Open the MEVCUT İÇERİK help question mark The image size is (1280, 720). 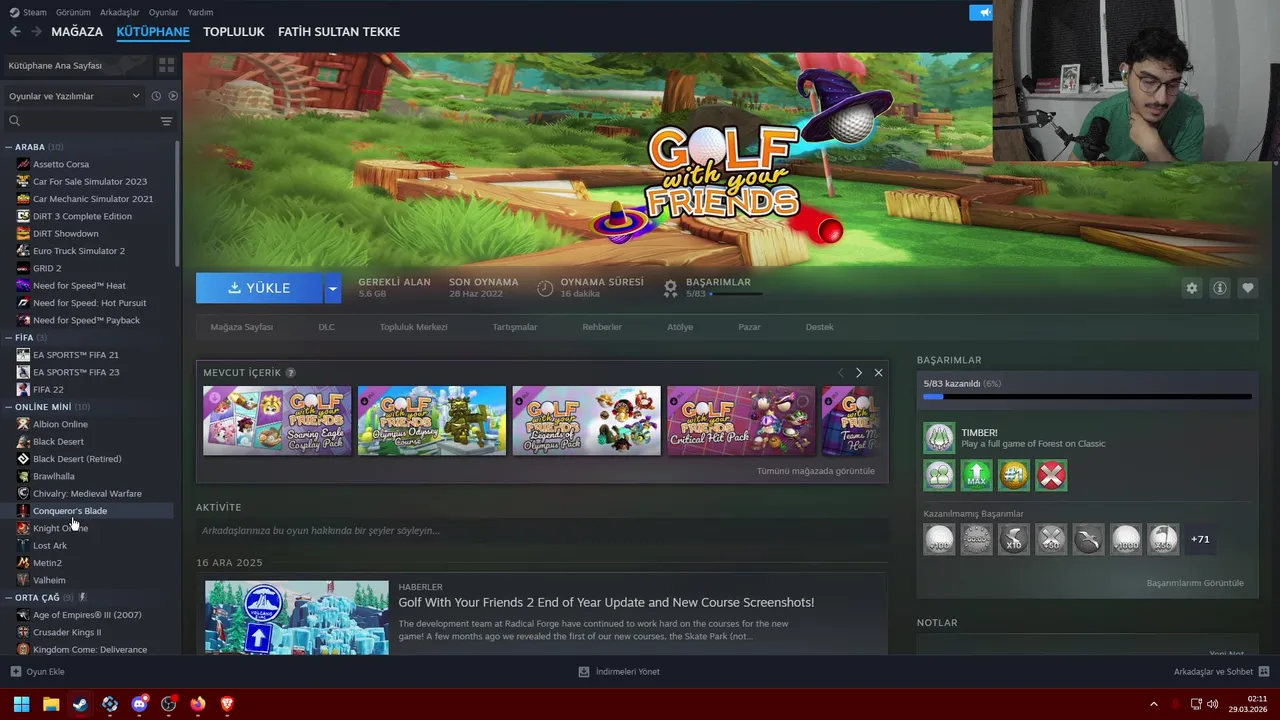[291, 373]
